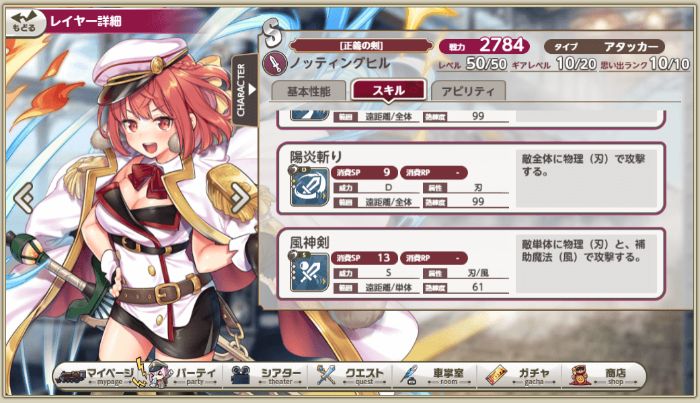The height and width of the screenshot is (403, 700).
Task: Switch to the 基本性能 tab
Action: coord(308,91)
